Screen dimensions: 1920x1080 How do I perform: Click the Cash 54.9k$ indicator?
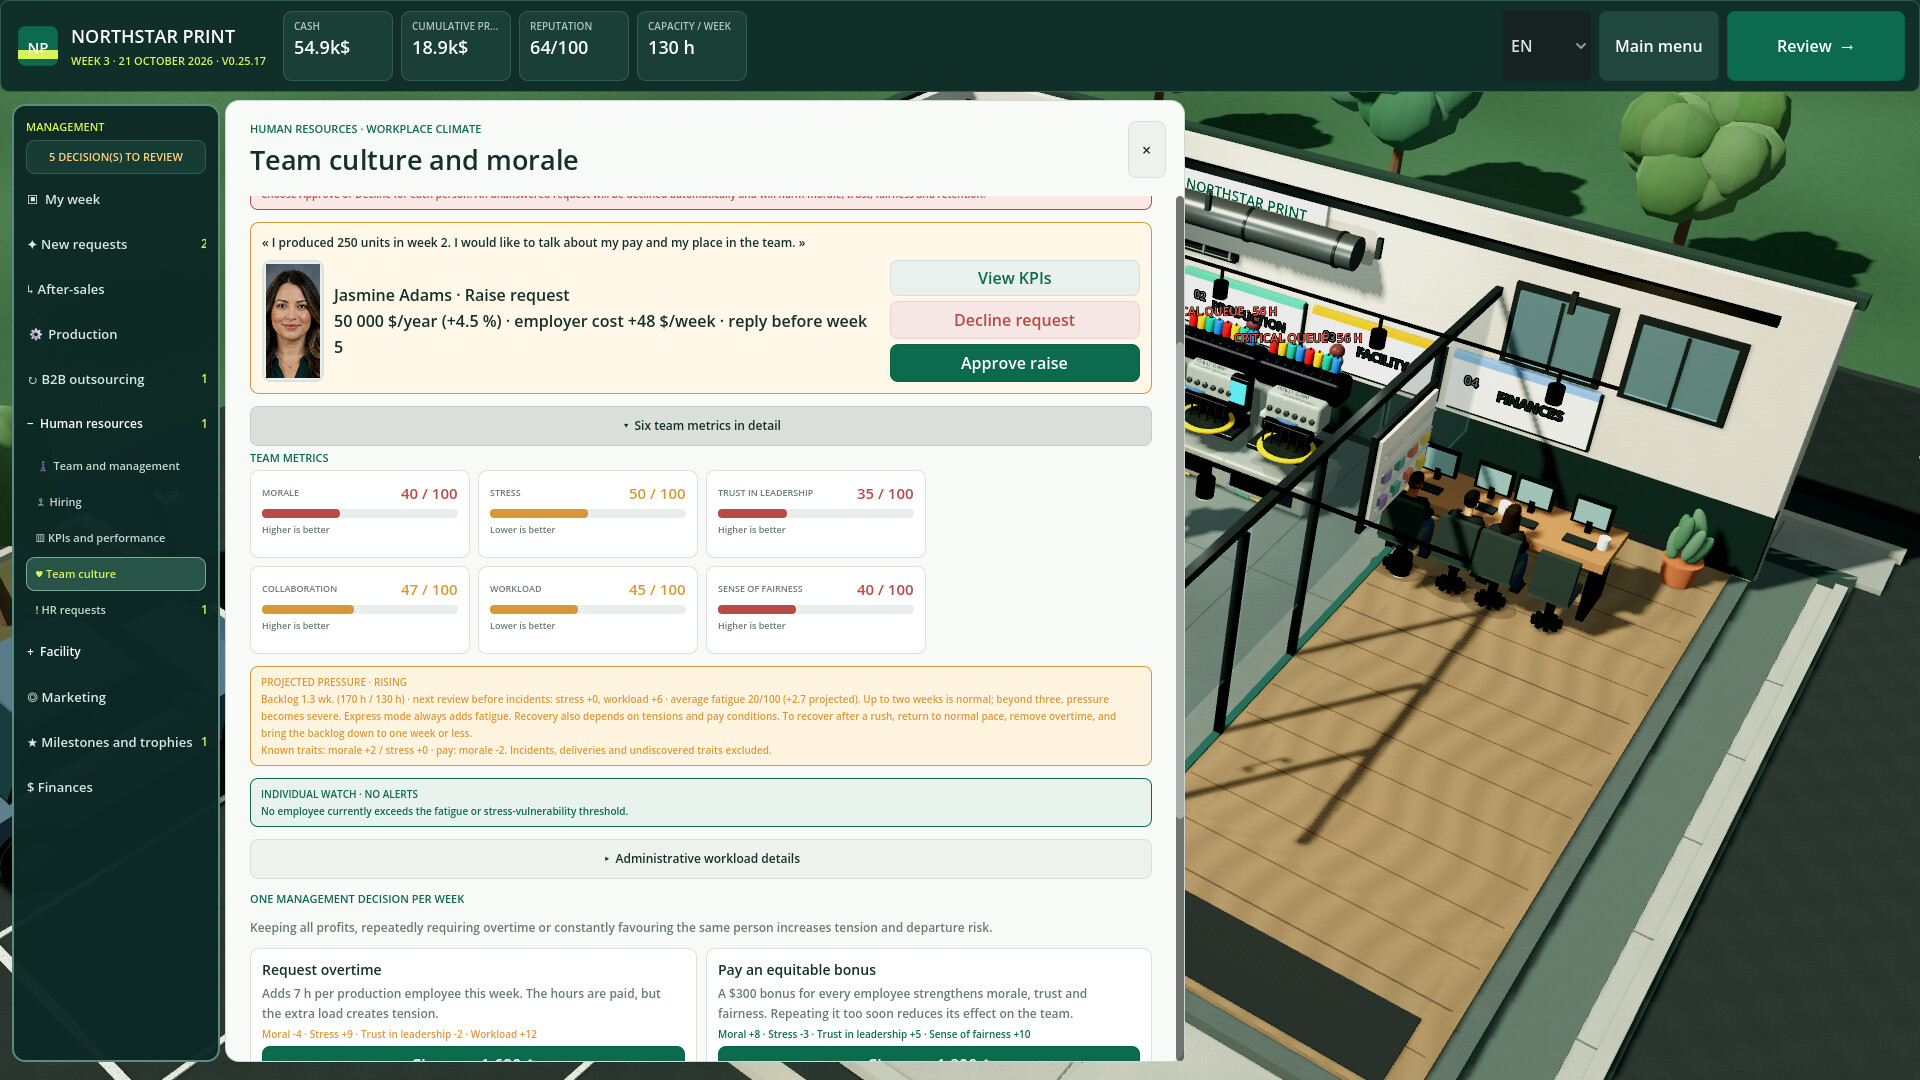pos(338,46)
